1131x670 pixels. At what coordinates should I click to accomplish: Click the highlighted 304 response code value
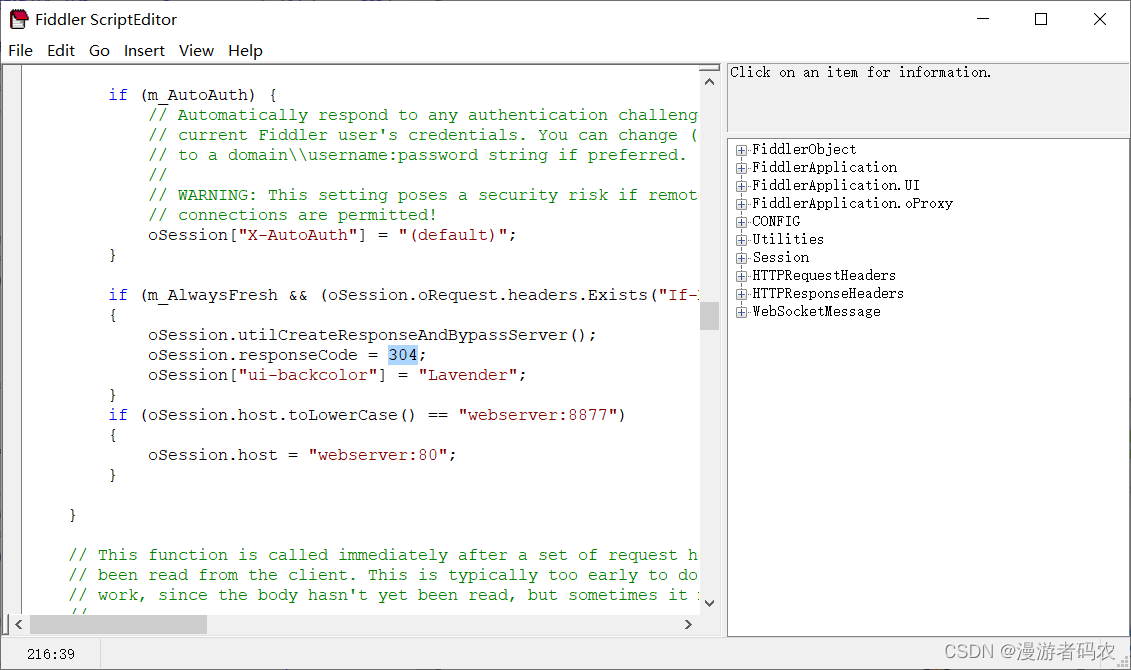402,355
